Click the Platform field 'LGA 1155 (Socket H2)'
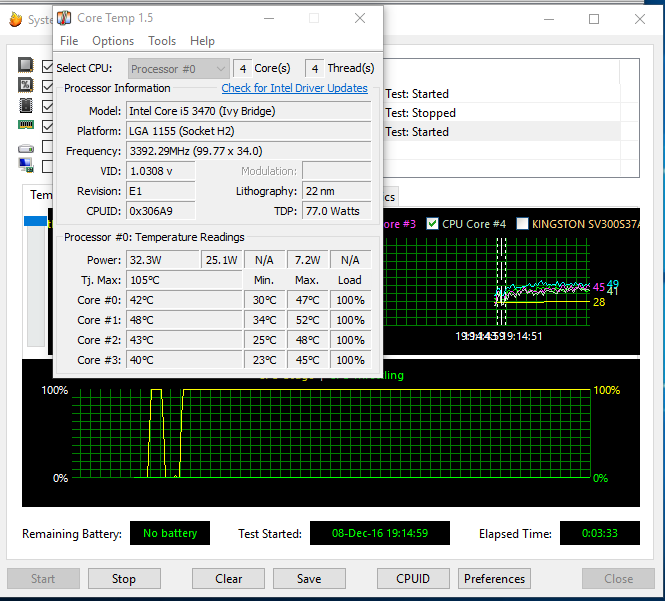 249,131
